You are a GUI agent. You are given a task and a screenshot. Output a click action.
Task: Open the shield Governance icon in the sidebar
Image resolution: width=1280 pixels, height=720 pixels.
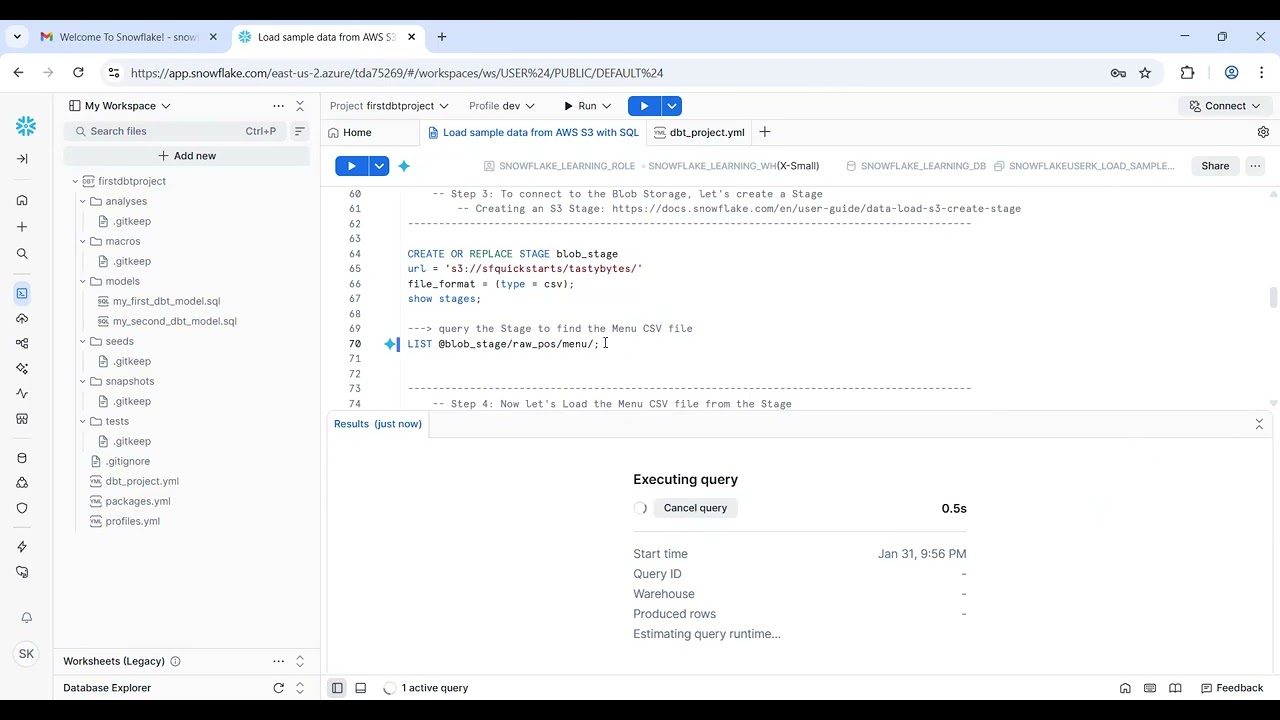point(22,483)
